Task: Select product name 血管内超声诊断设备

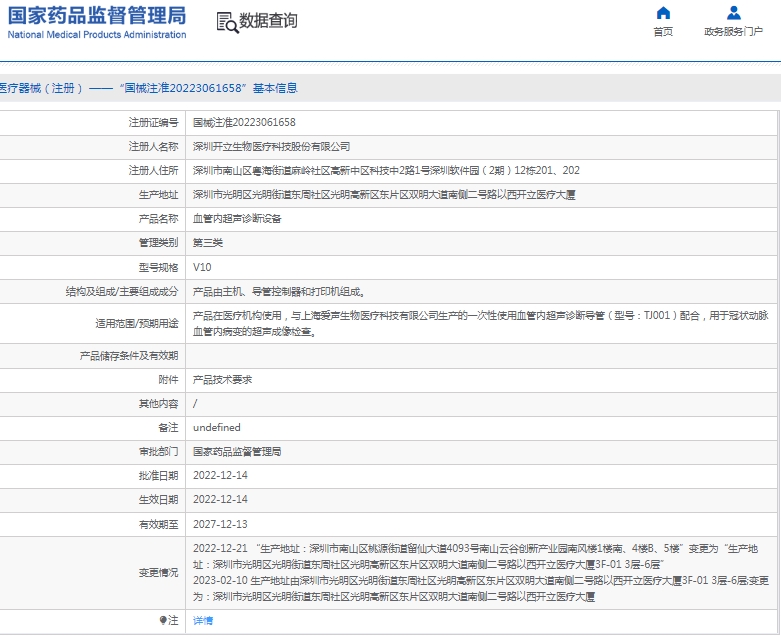Action: (237, 219)
